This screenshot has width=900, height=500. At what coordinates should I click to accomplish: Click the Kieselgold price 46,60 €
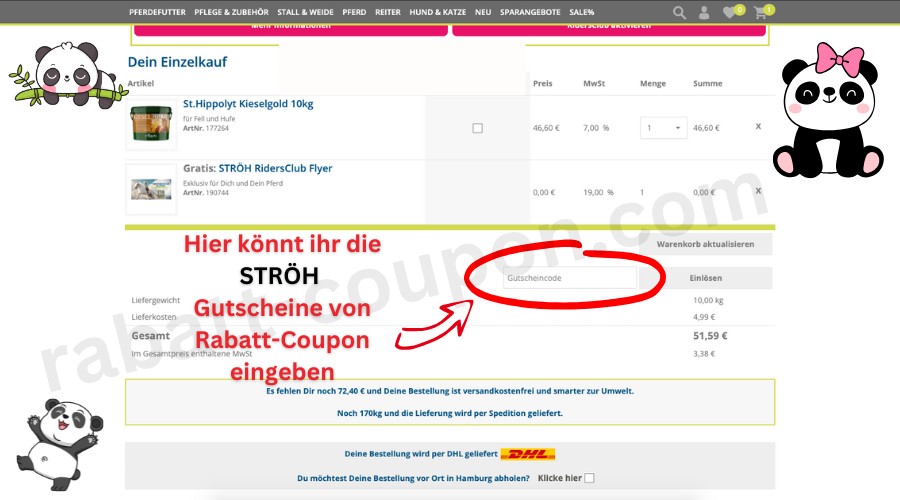click(x=546, y=128)
